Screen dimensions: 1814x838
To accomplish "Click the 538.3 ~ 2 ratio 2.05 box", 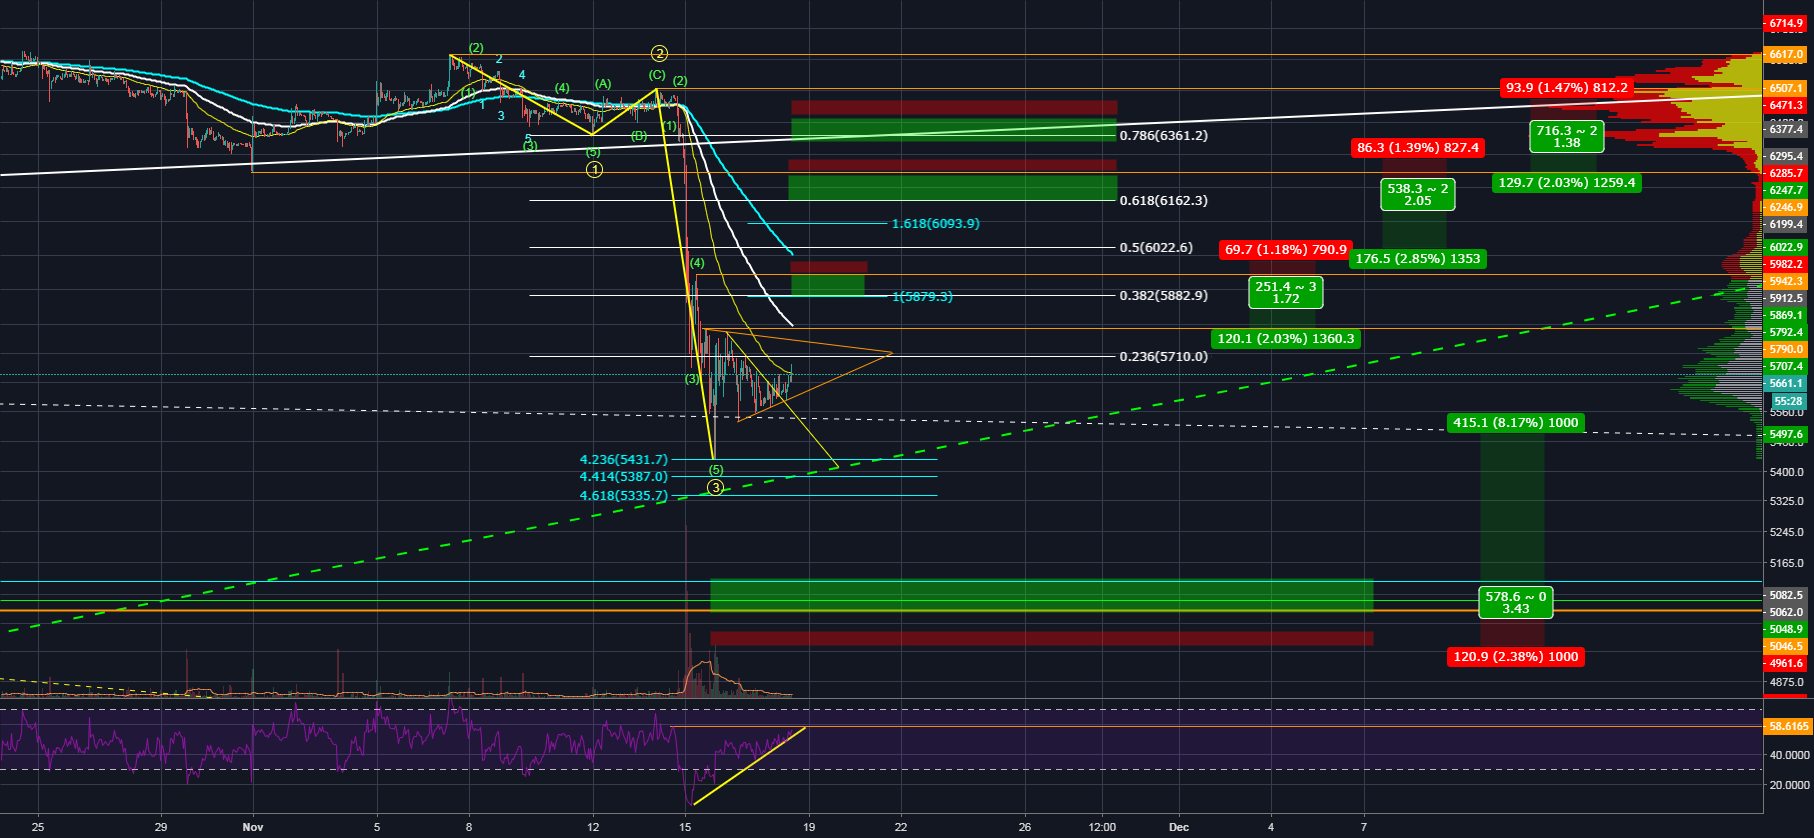I will 1417,195.
